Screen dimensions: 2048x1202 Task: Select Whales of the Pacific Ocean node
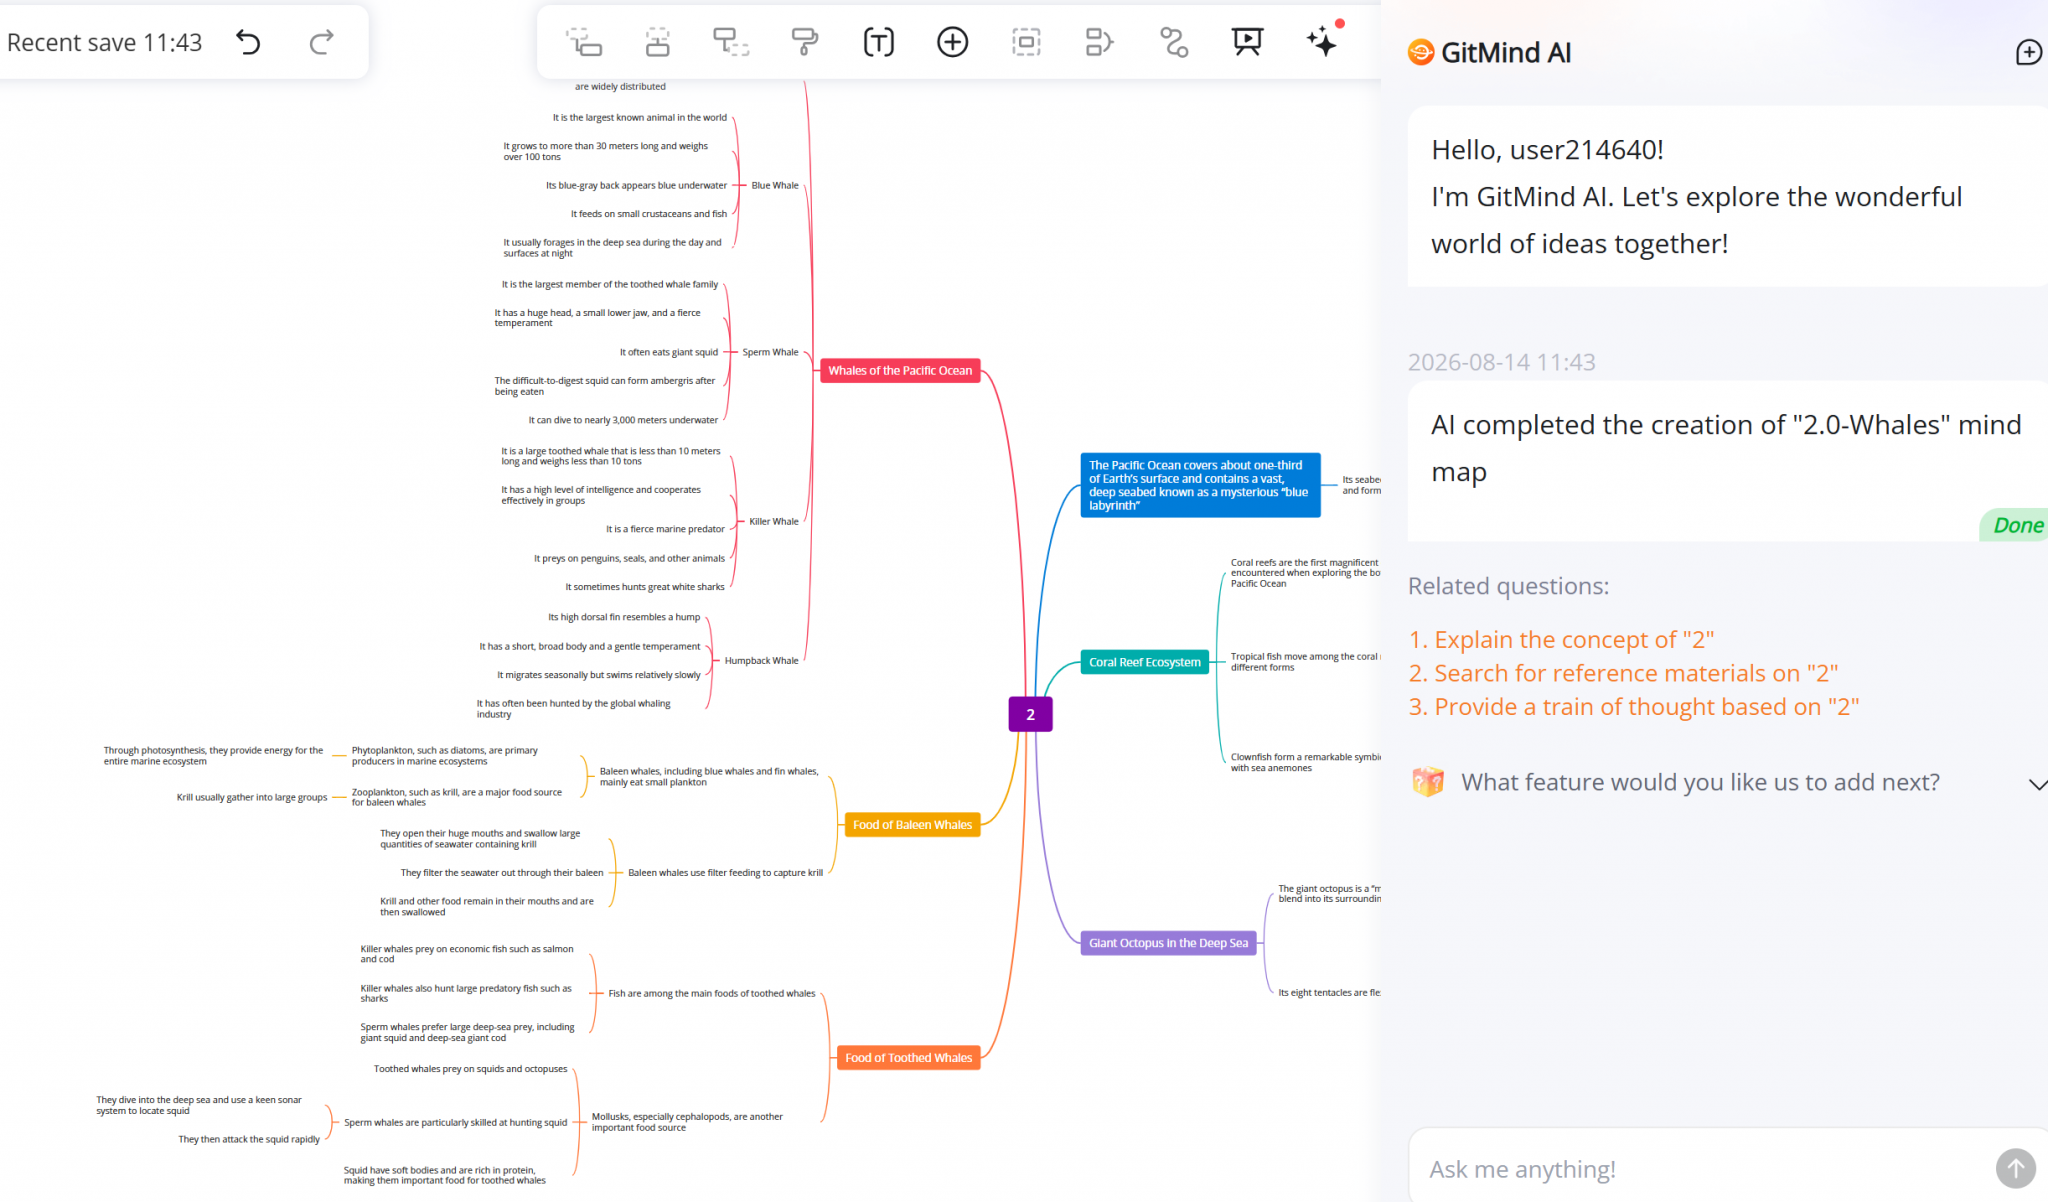[x=900, y=370]
